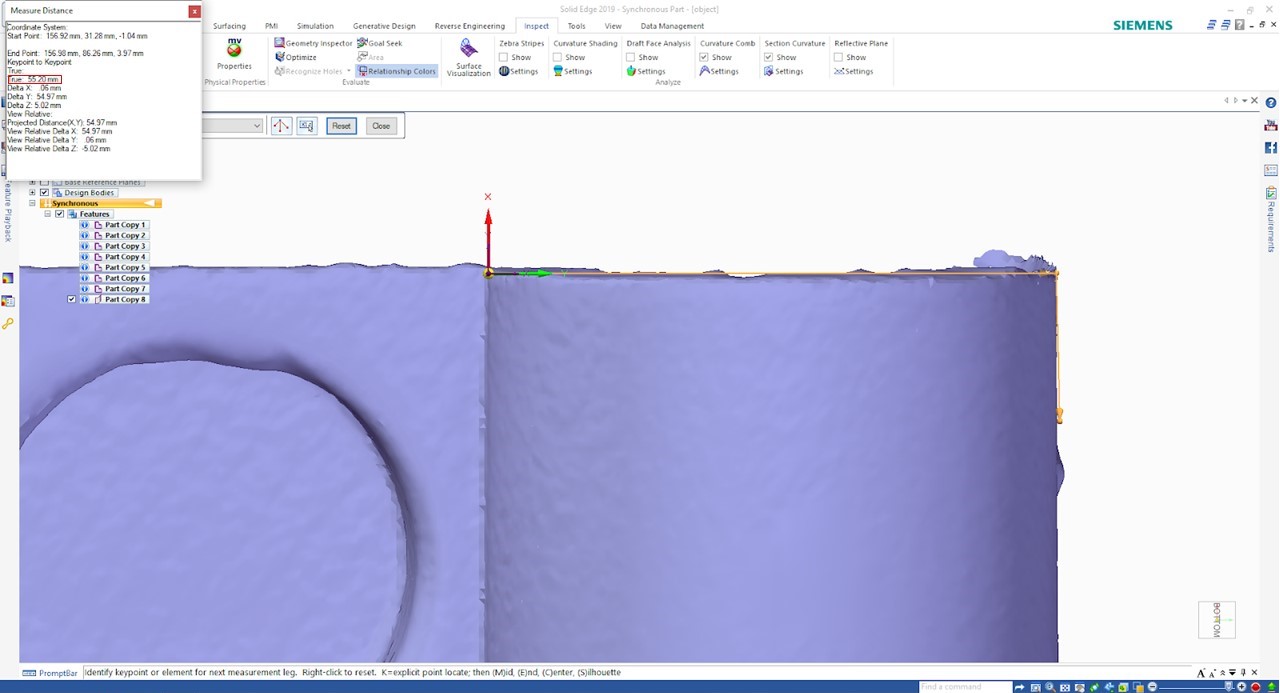Open the YouTube panel in right sidebar
The height and width of the screenshot is (693, 1280).
pyautogui.click(x=1271, y=125)
